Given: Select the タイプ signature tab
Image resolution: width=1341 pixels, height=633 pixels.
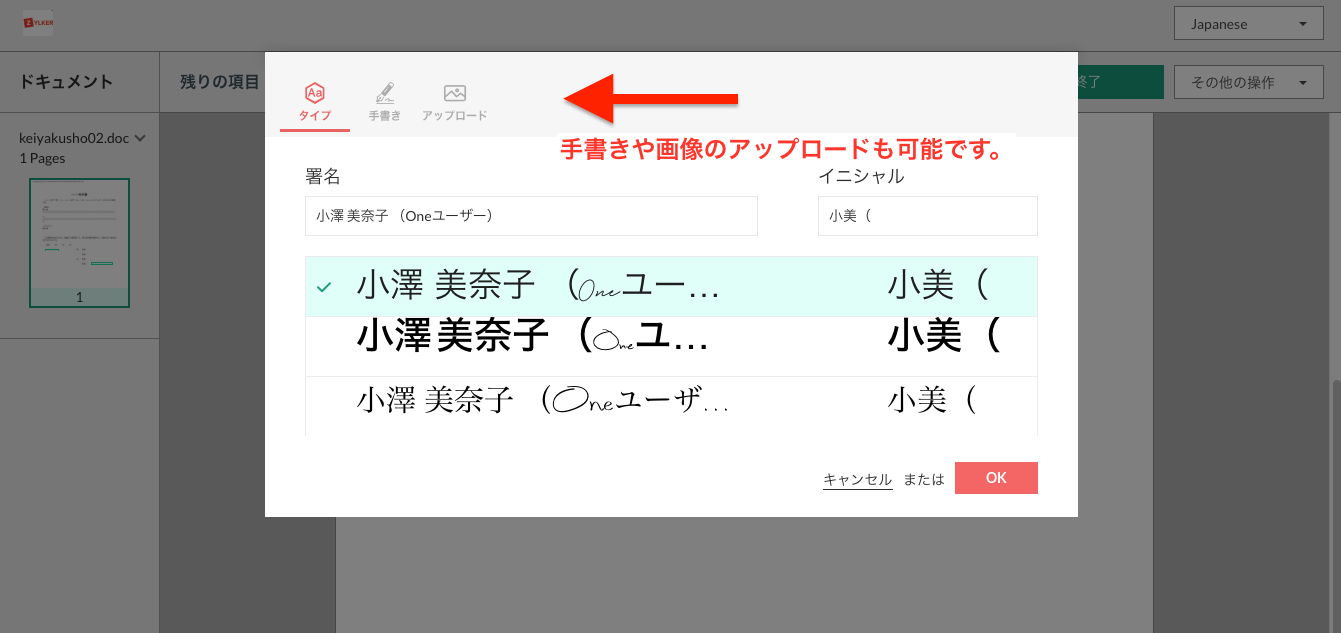Looking at the screenshot, I should tap(315, 104).
